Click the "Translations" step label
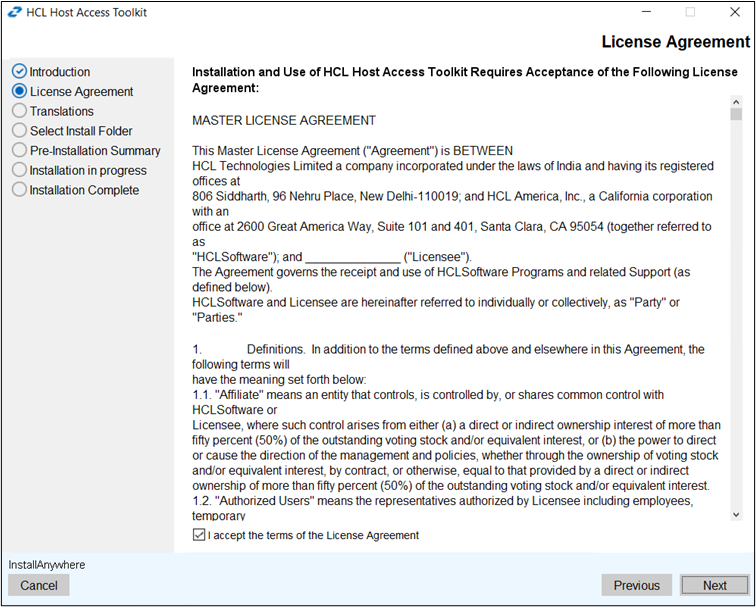756x607 pixels. click(x=62, y=111)
